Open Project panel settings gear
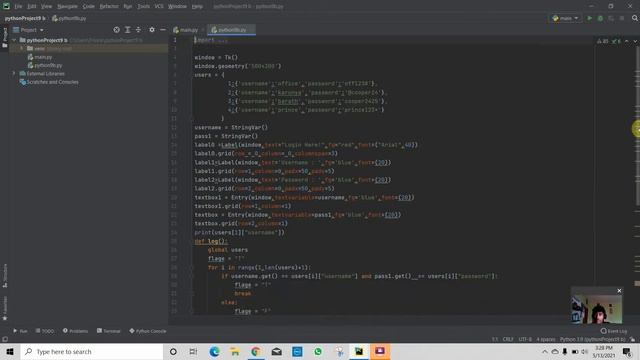This screenshot has width=640, height=360. 152,30
